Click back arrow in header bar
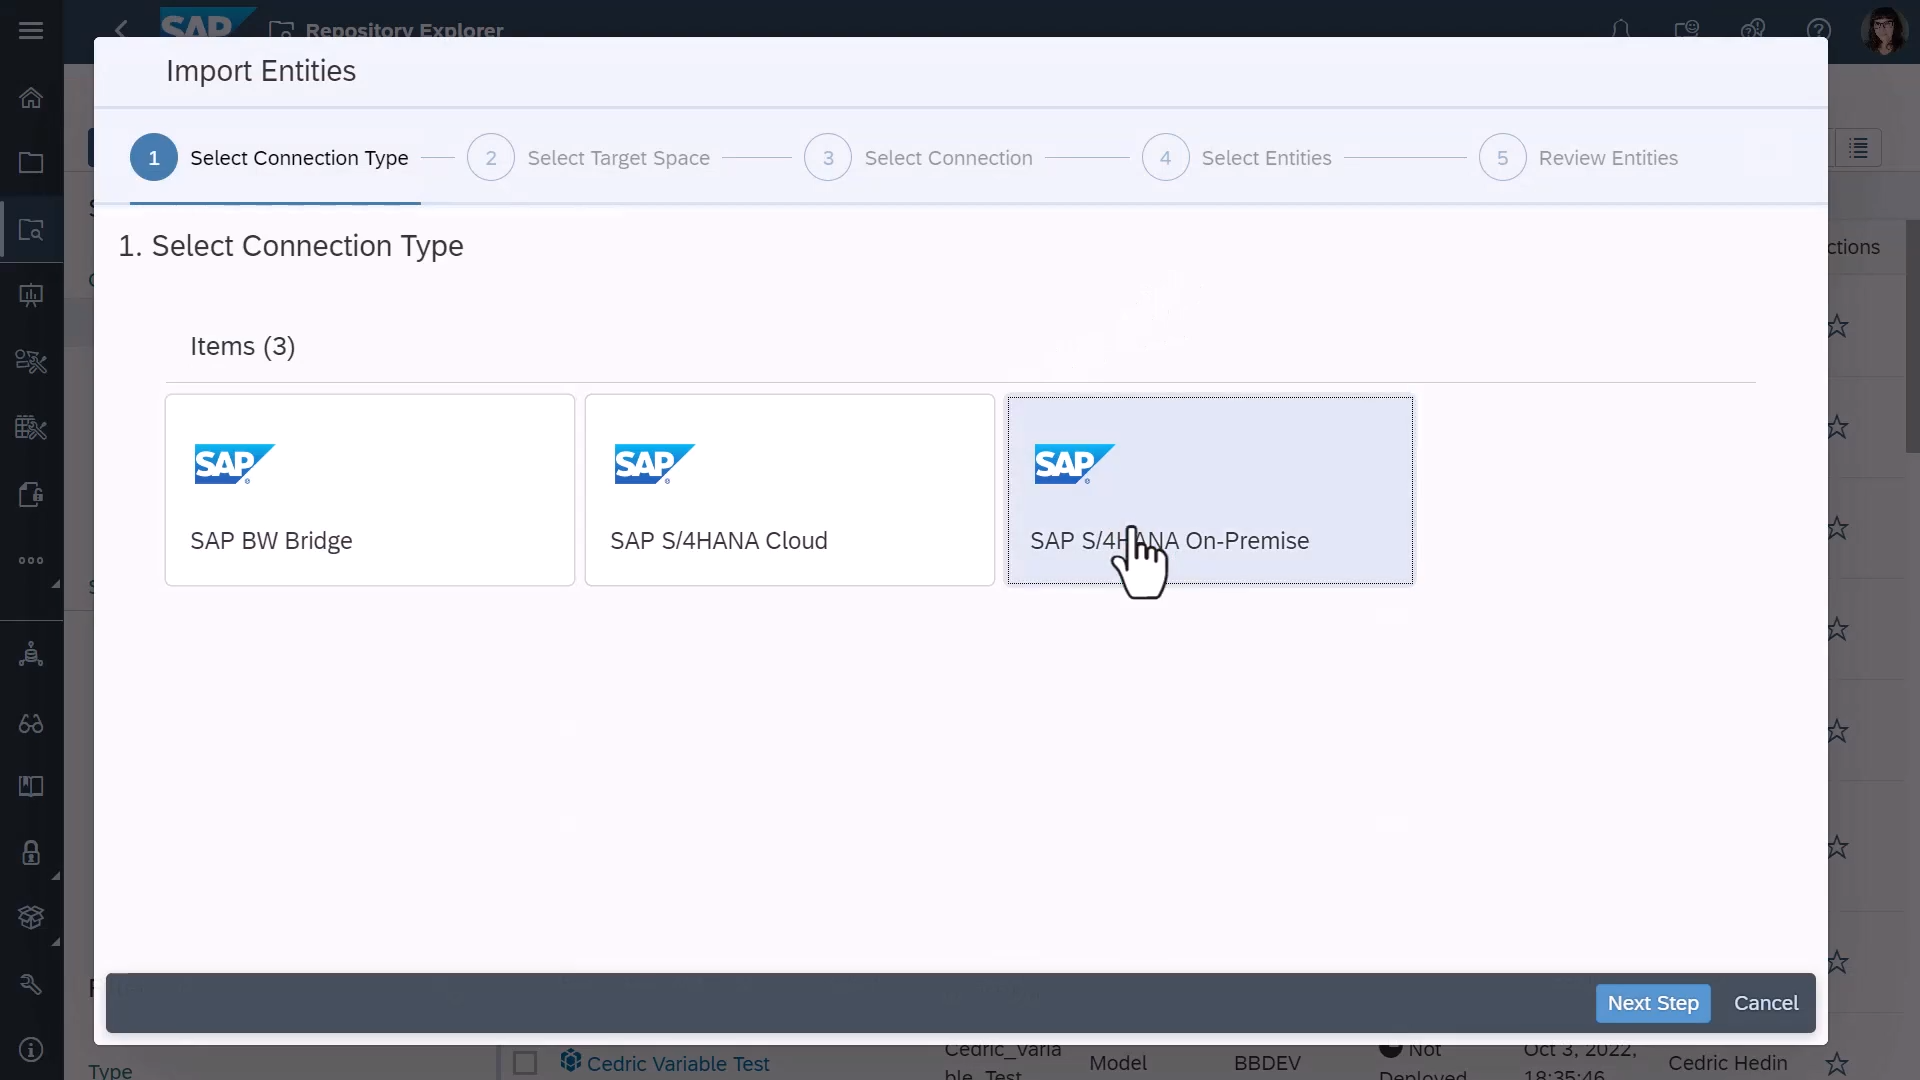This screenshot has width=1920, height=1080. 122,30
